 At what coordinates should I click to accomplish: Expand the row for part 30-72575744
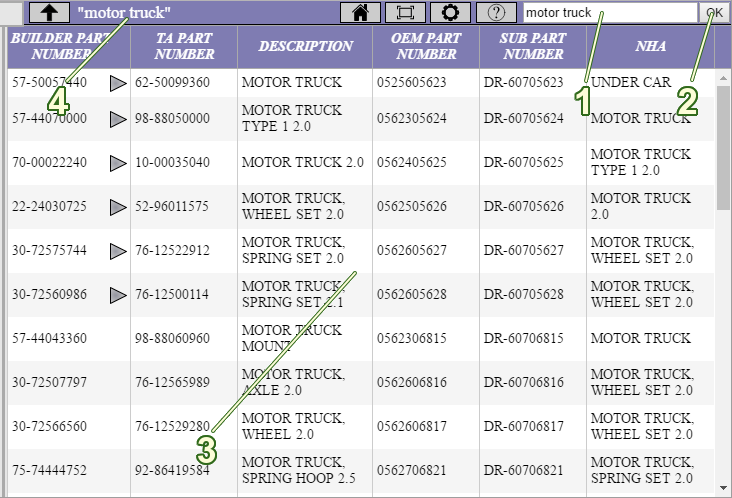(x=118, y=251)
